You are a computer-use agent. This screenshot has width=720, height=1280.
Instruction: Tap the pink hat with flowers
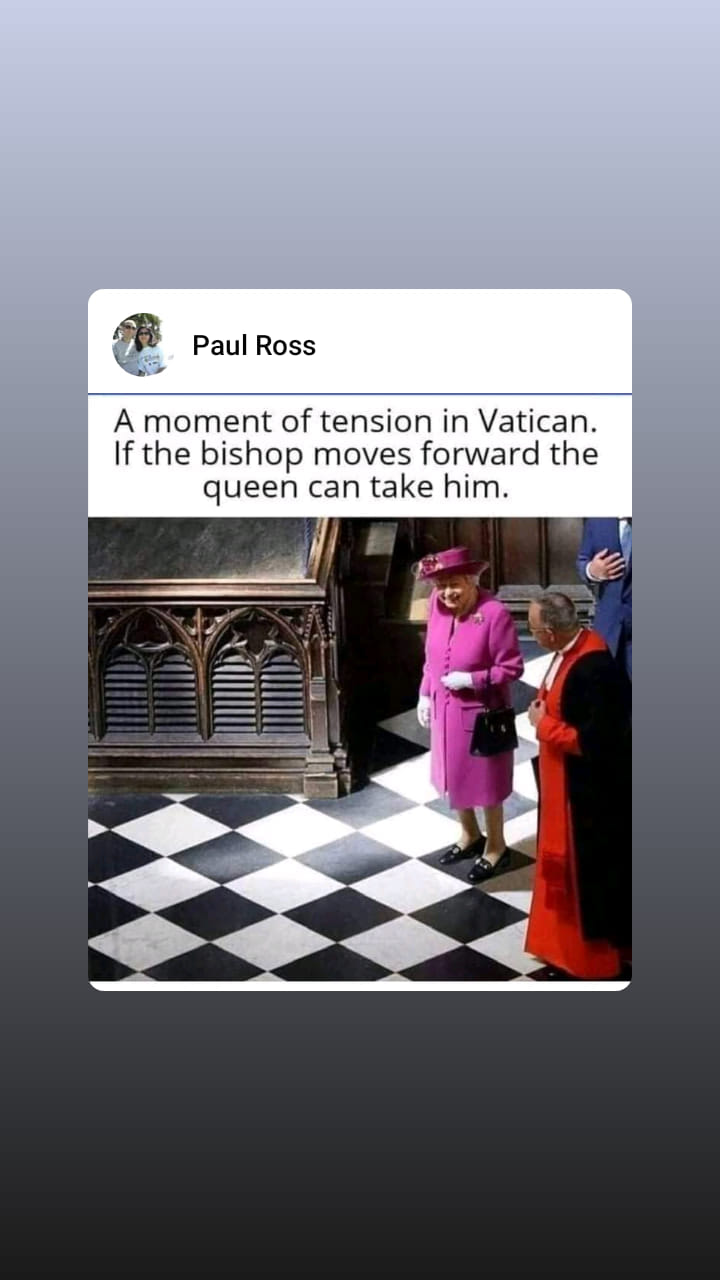click(452, 563)
